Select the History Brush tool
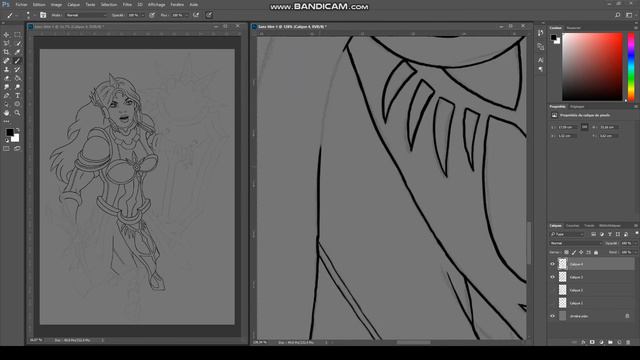 (17, 69)
